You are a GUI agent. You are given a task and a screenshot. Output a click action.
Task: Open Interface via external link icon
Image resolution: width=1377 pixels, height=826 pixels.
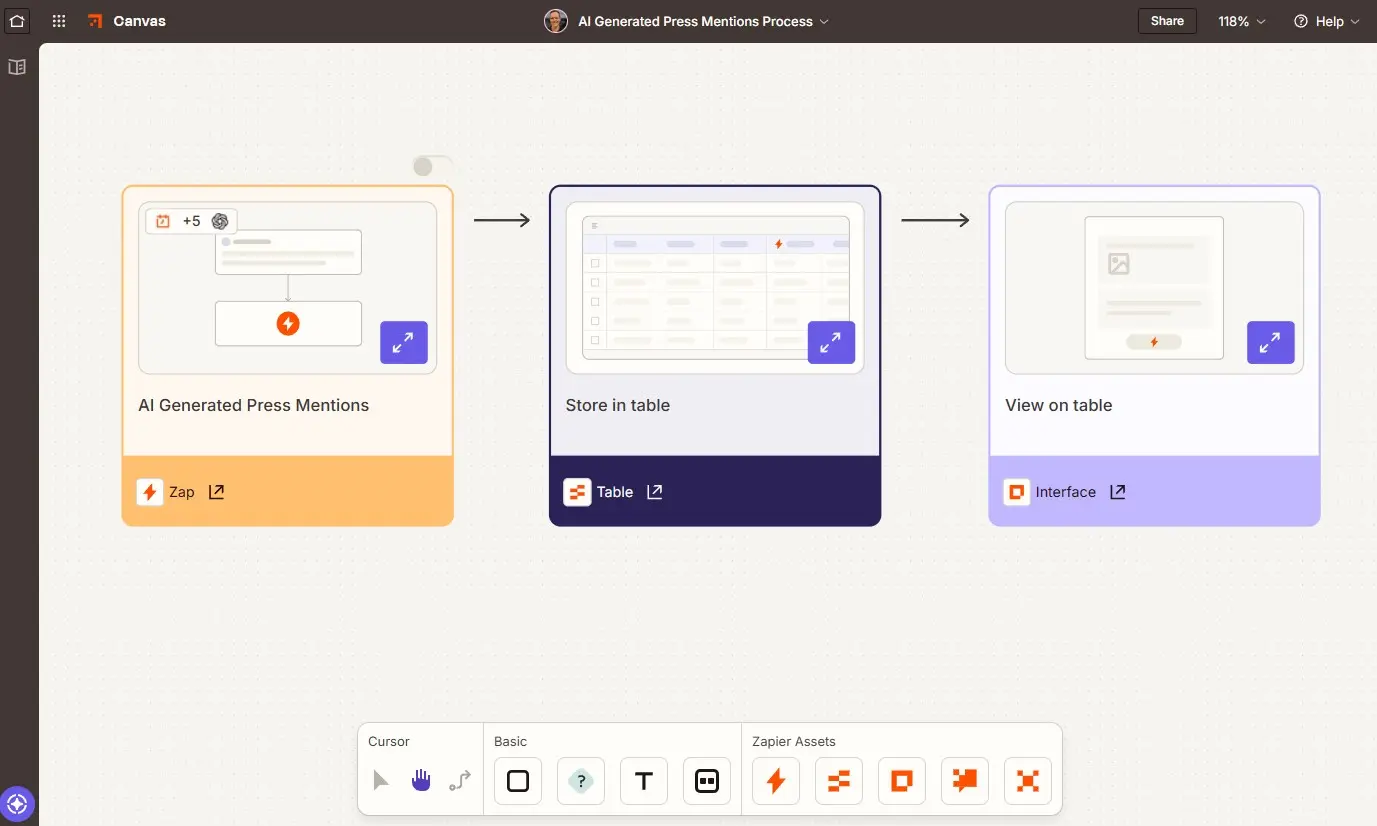pos(1118,492)
